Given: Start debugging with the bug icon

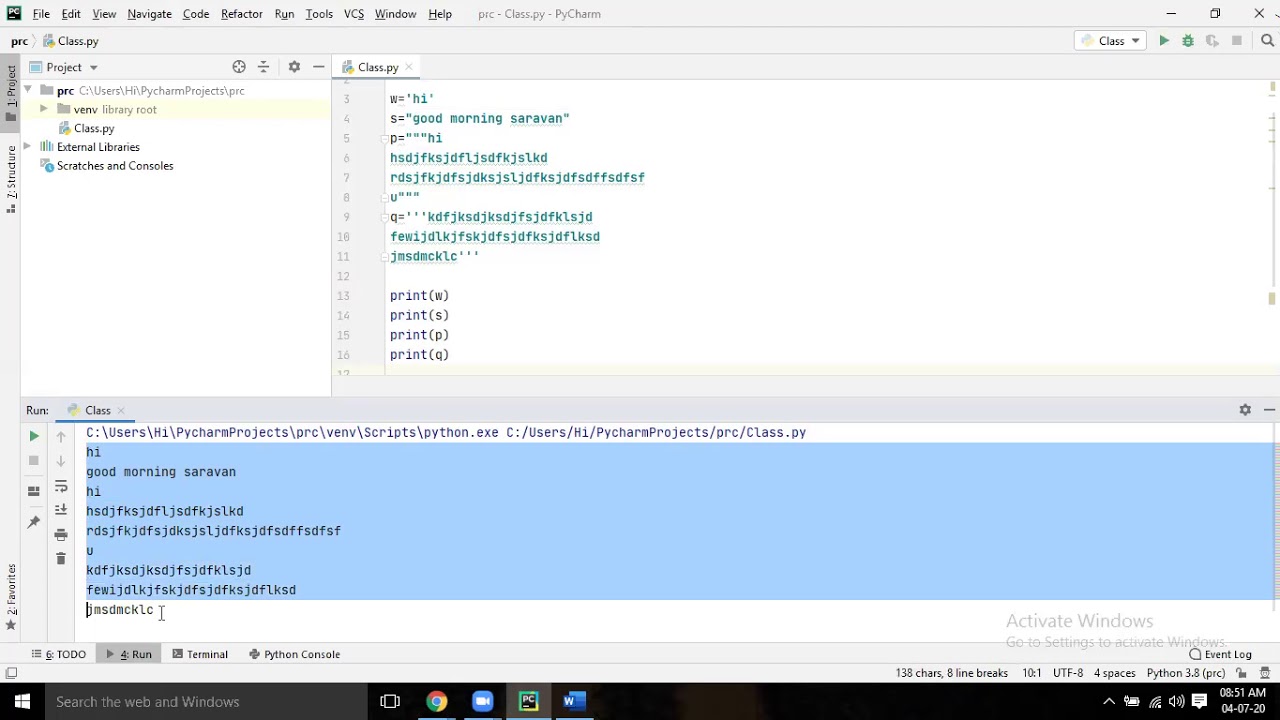Looking at the screenshot, I should tap(1188, 41).
